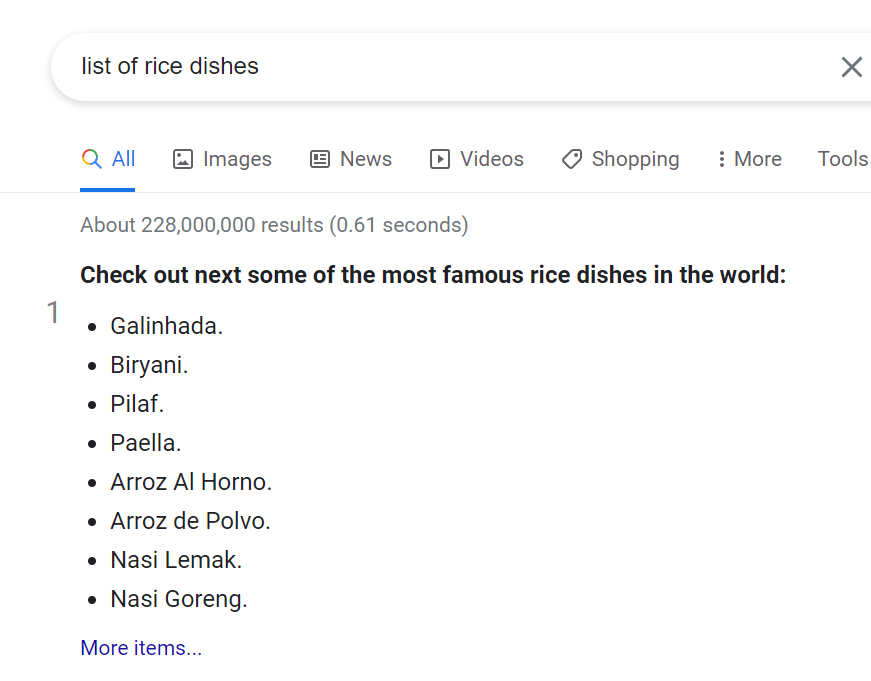The width and height of the screenshot is (871, 681).
Task: Click the three-dot icon beside More
Action: pos(721,159)
